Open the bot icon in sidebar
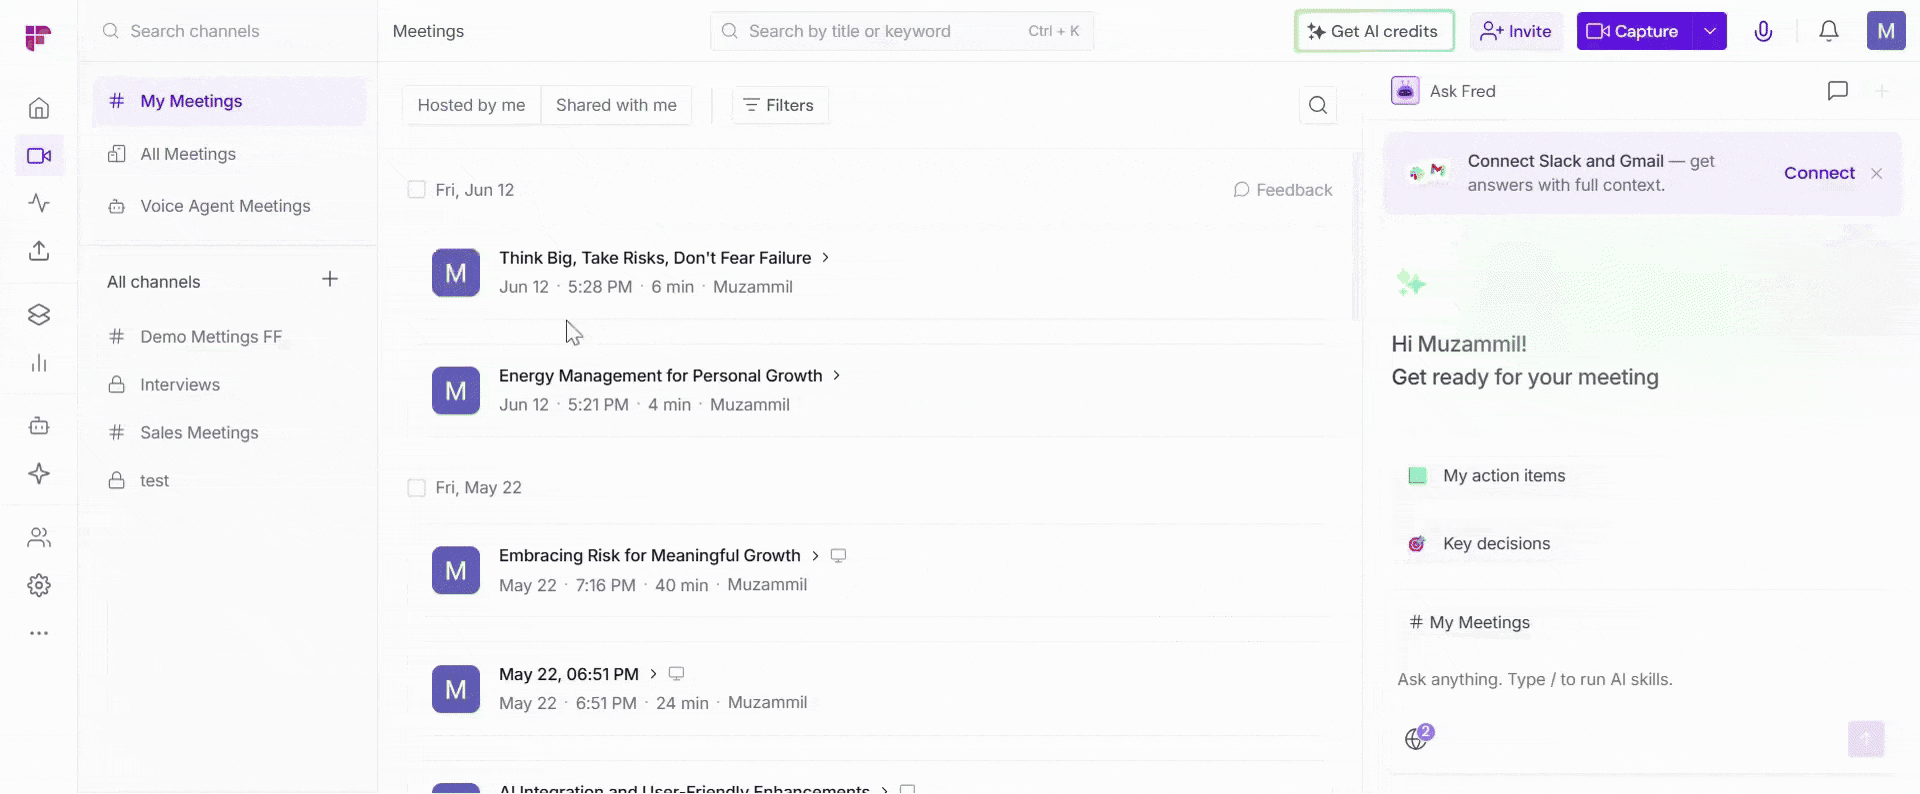The height and width of the screenshot is (794, 1920). [x=39, y=426]
